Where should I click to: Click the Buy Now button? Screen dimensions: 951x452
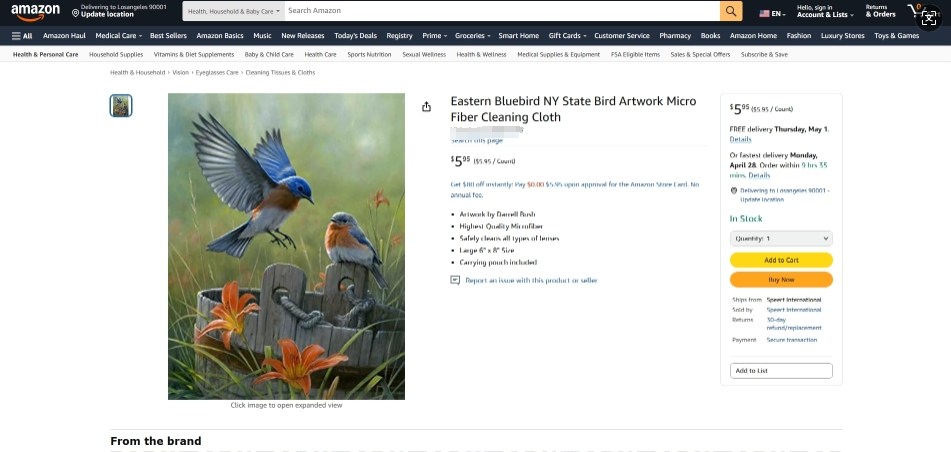(781, 280)
